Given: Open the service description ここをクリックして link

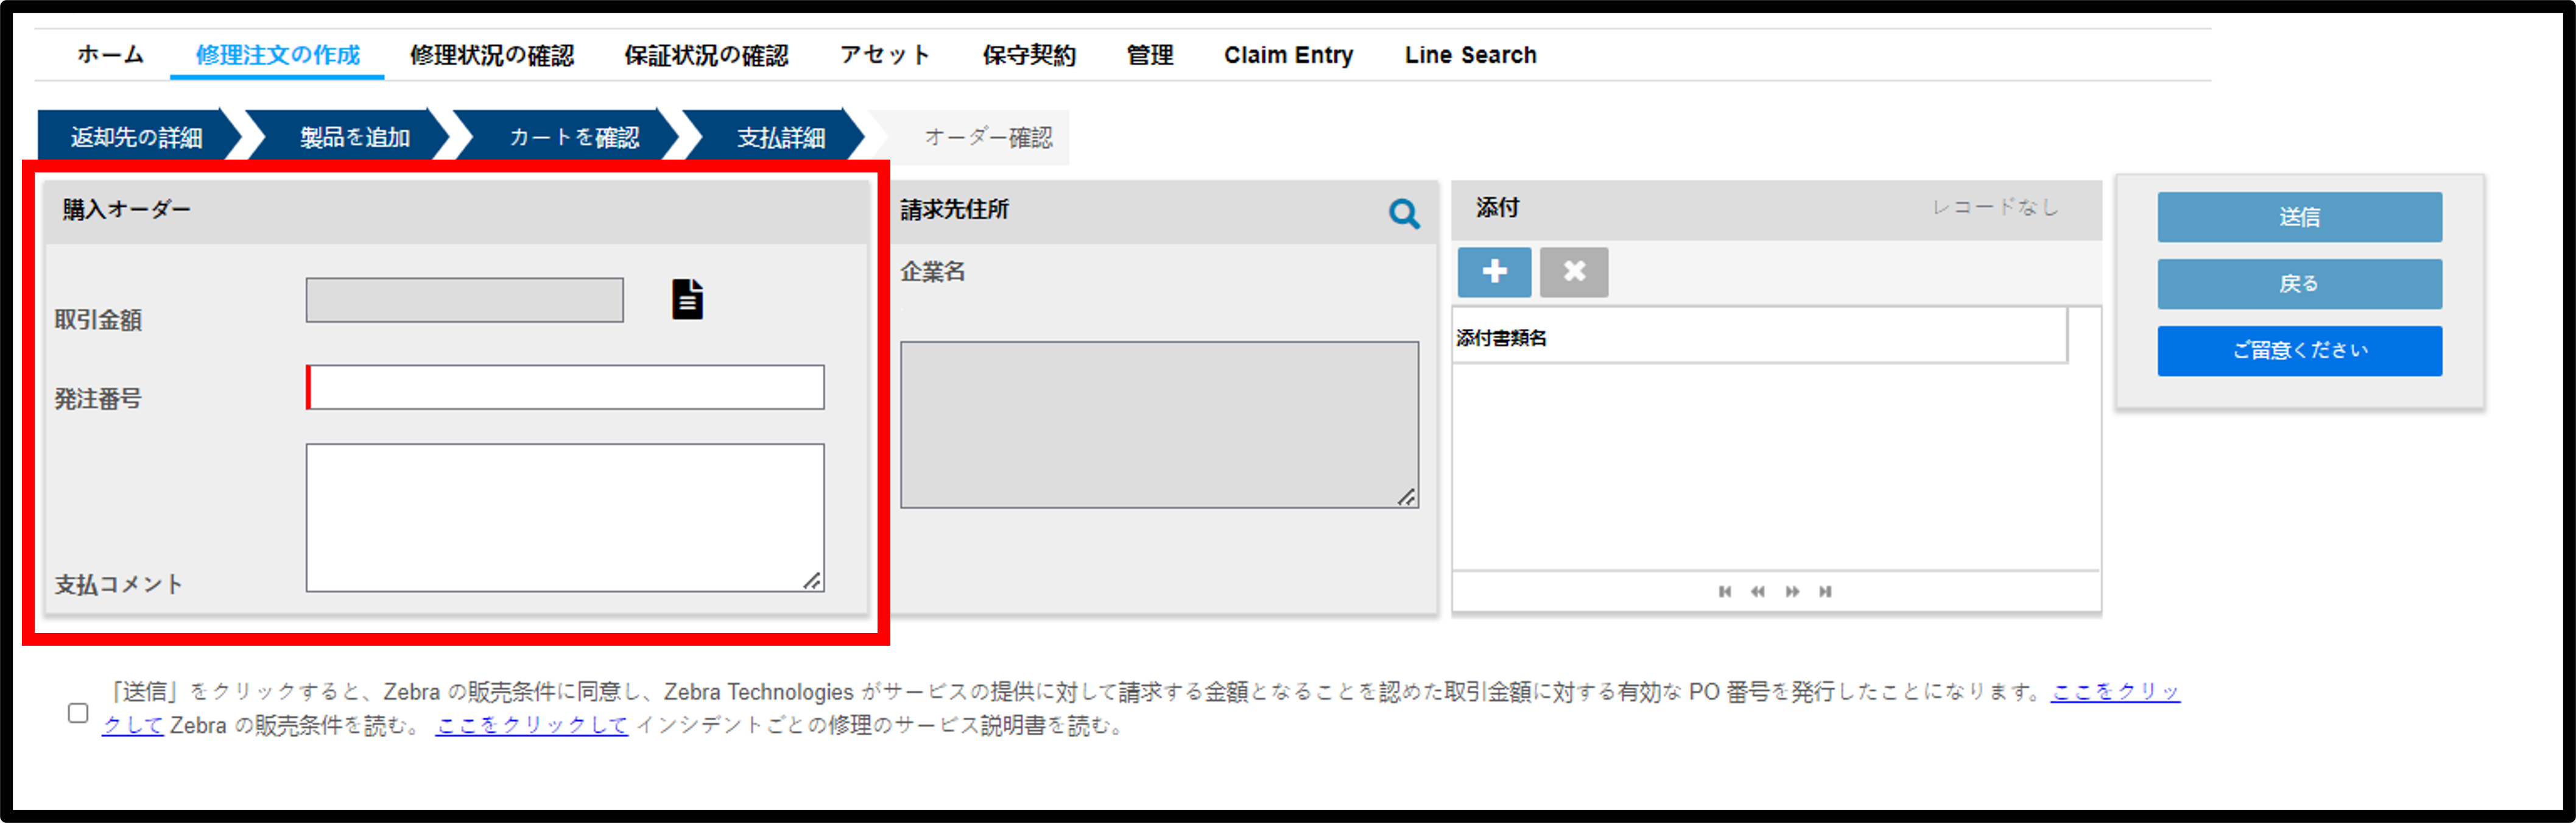Looking at the screenshot, I should (x=532, y=726).
